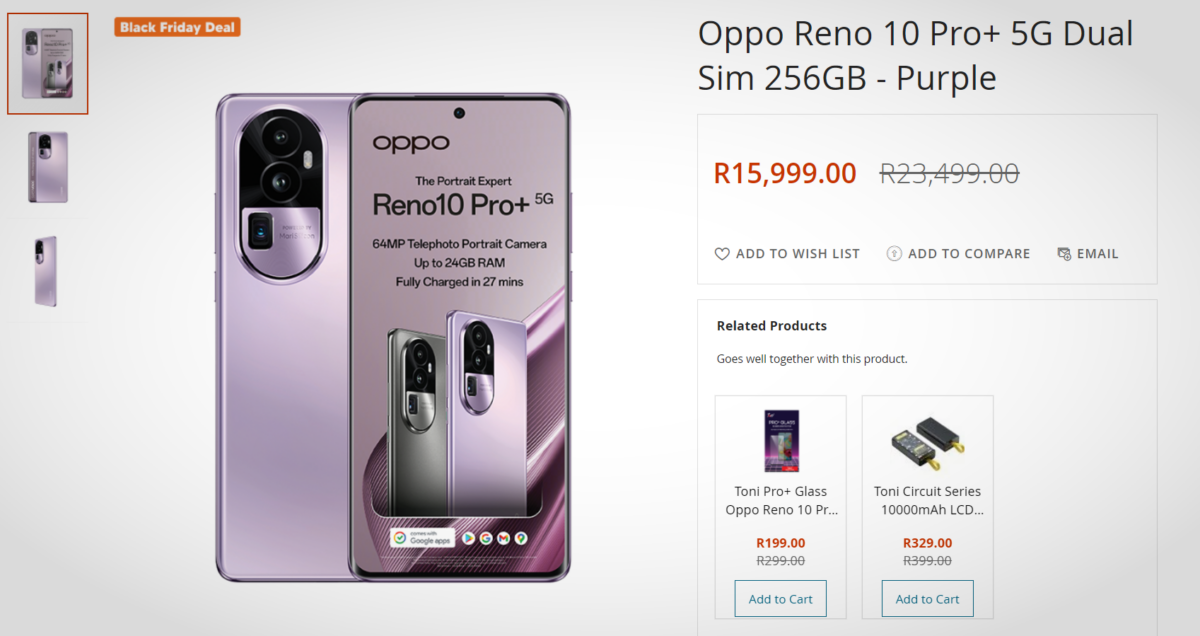Open the Toni Pro+ Glass product image
This screenshot has width=1200, height=636.
click(x=780, y=440)
